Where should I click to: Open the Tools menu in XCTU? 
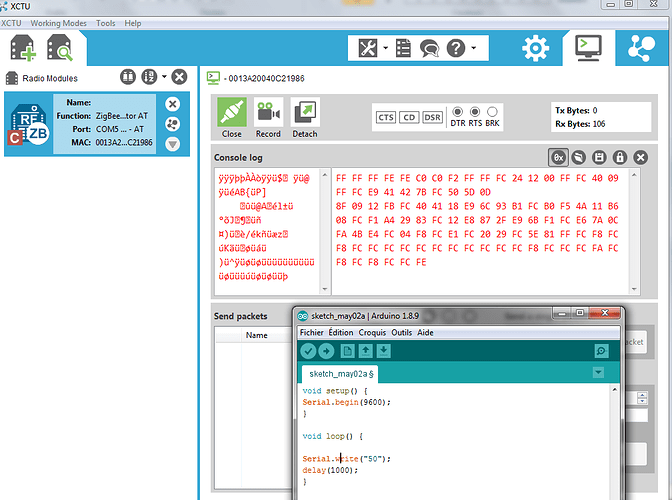105,23
